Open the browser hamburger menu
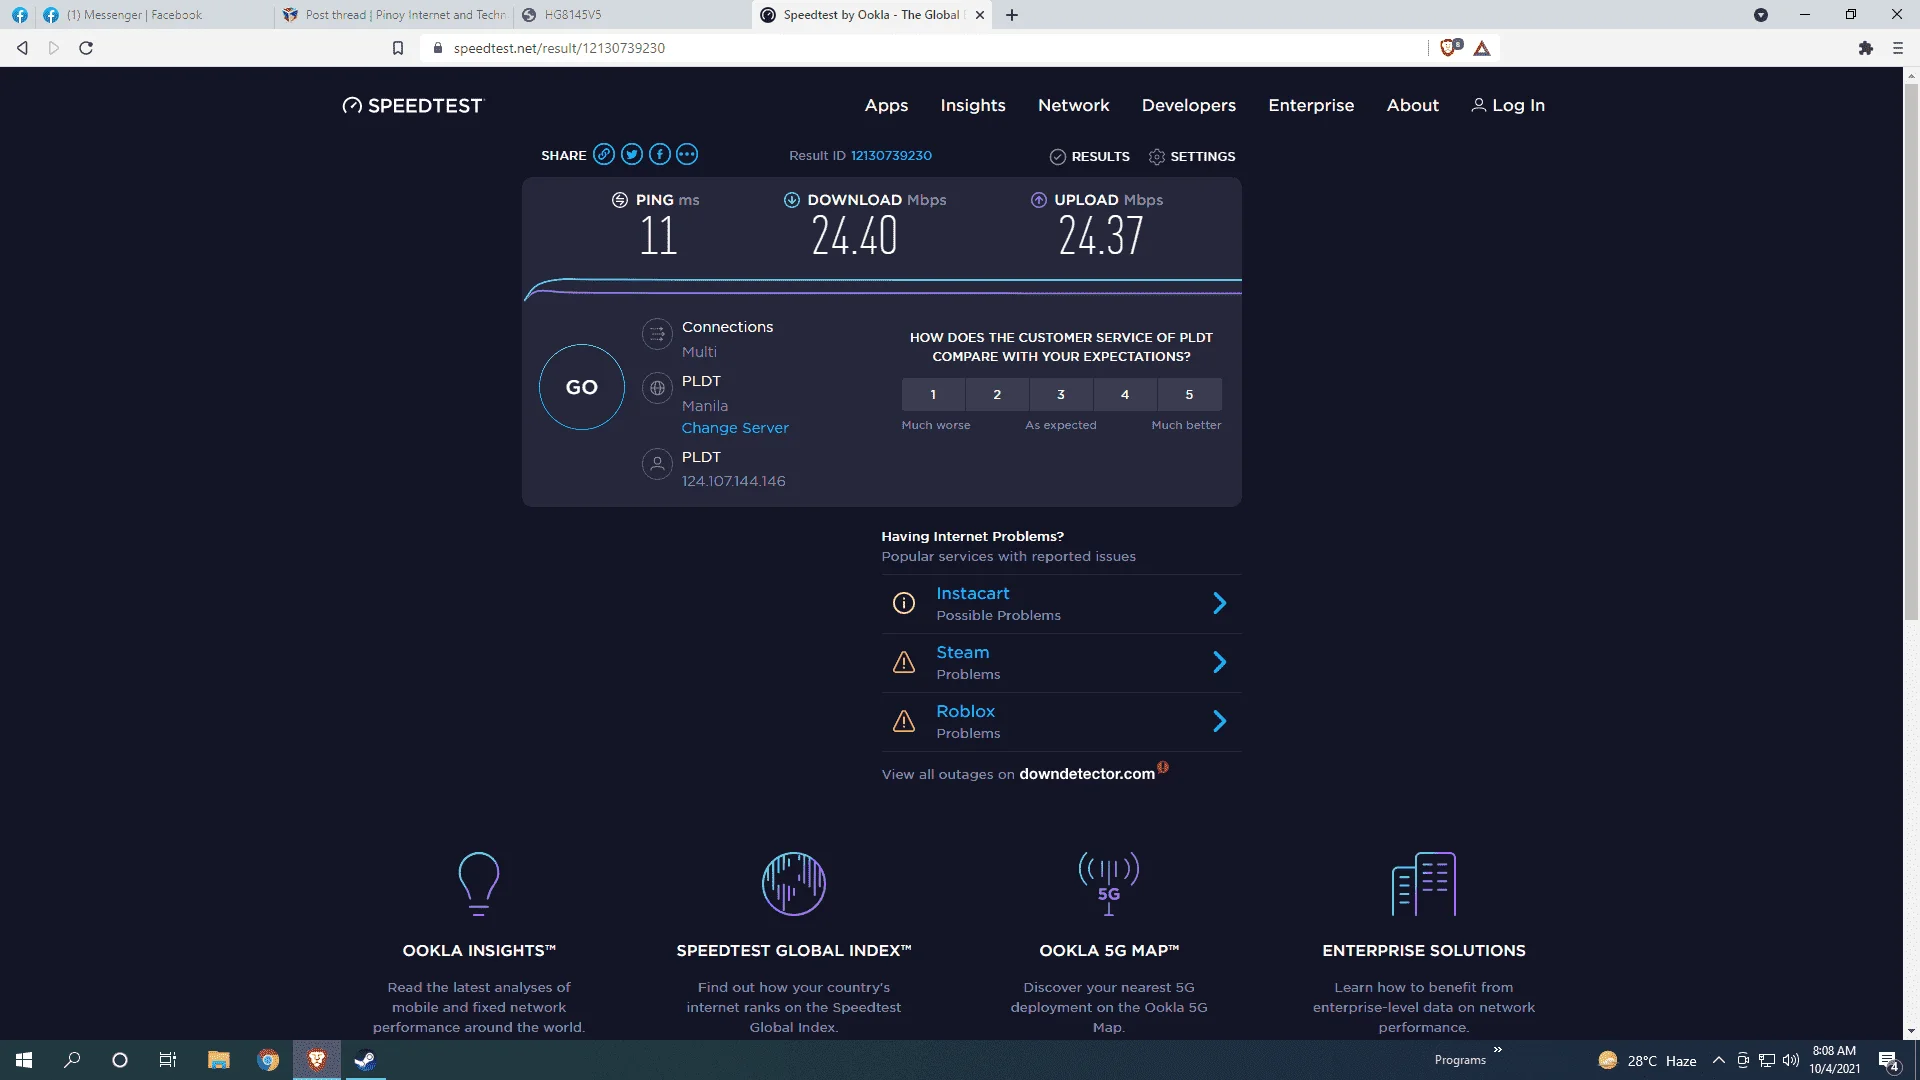Viewport: 1920px width, 1080px height. pyautogui.click(x=1897, y=48)
